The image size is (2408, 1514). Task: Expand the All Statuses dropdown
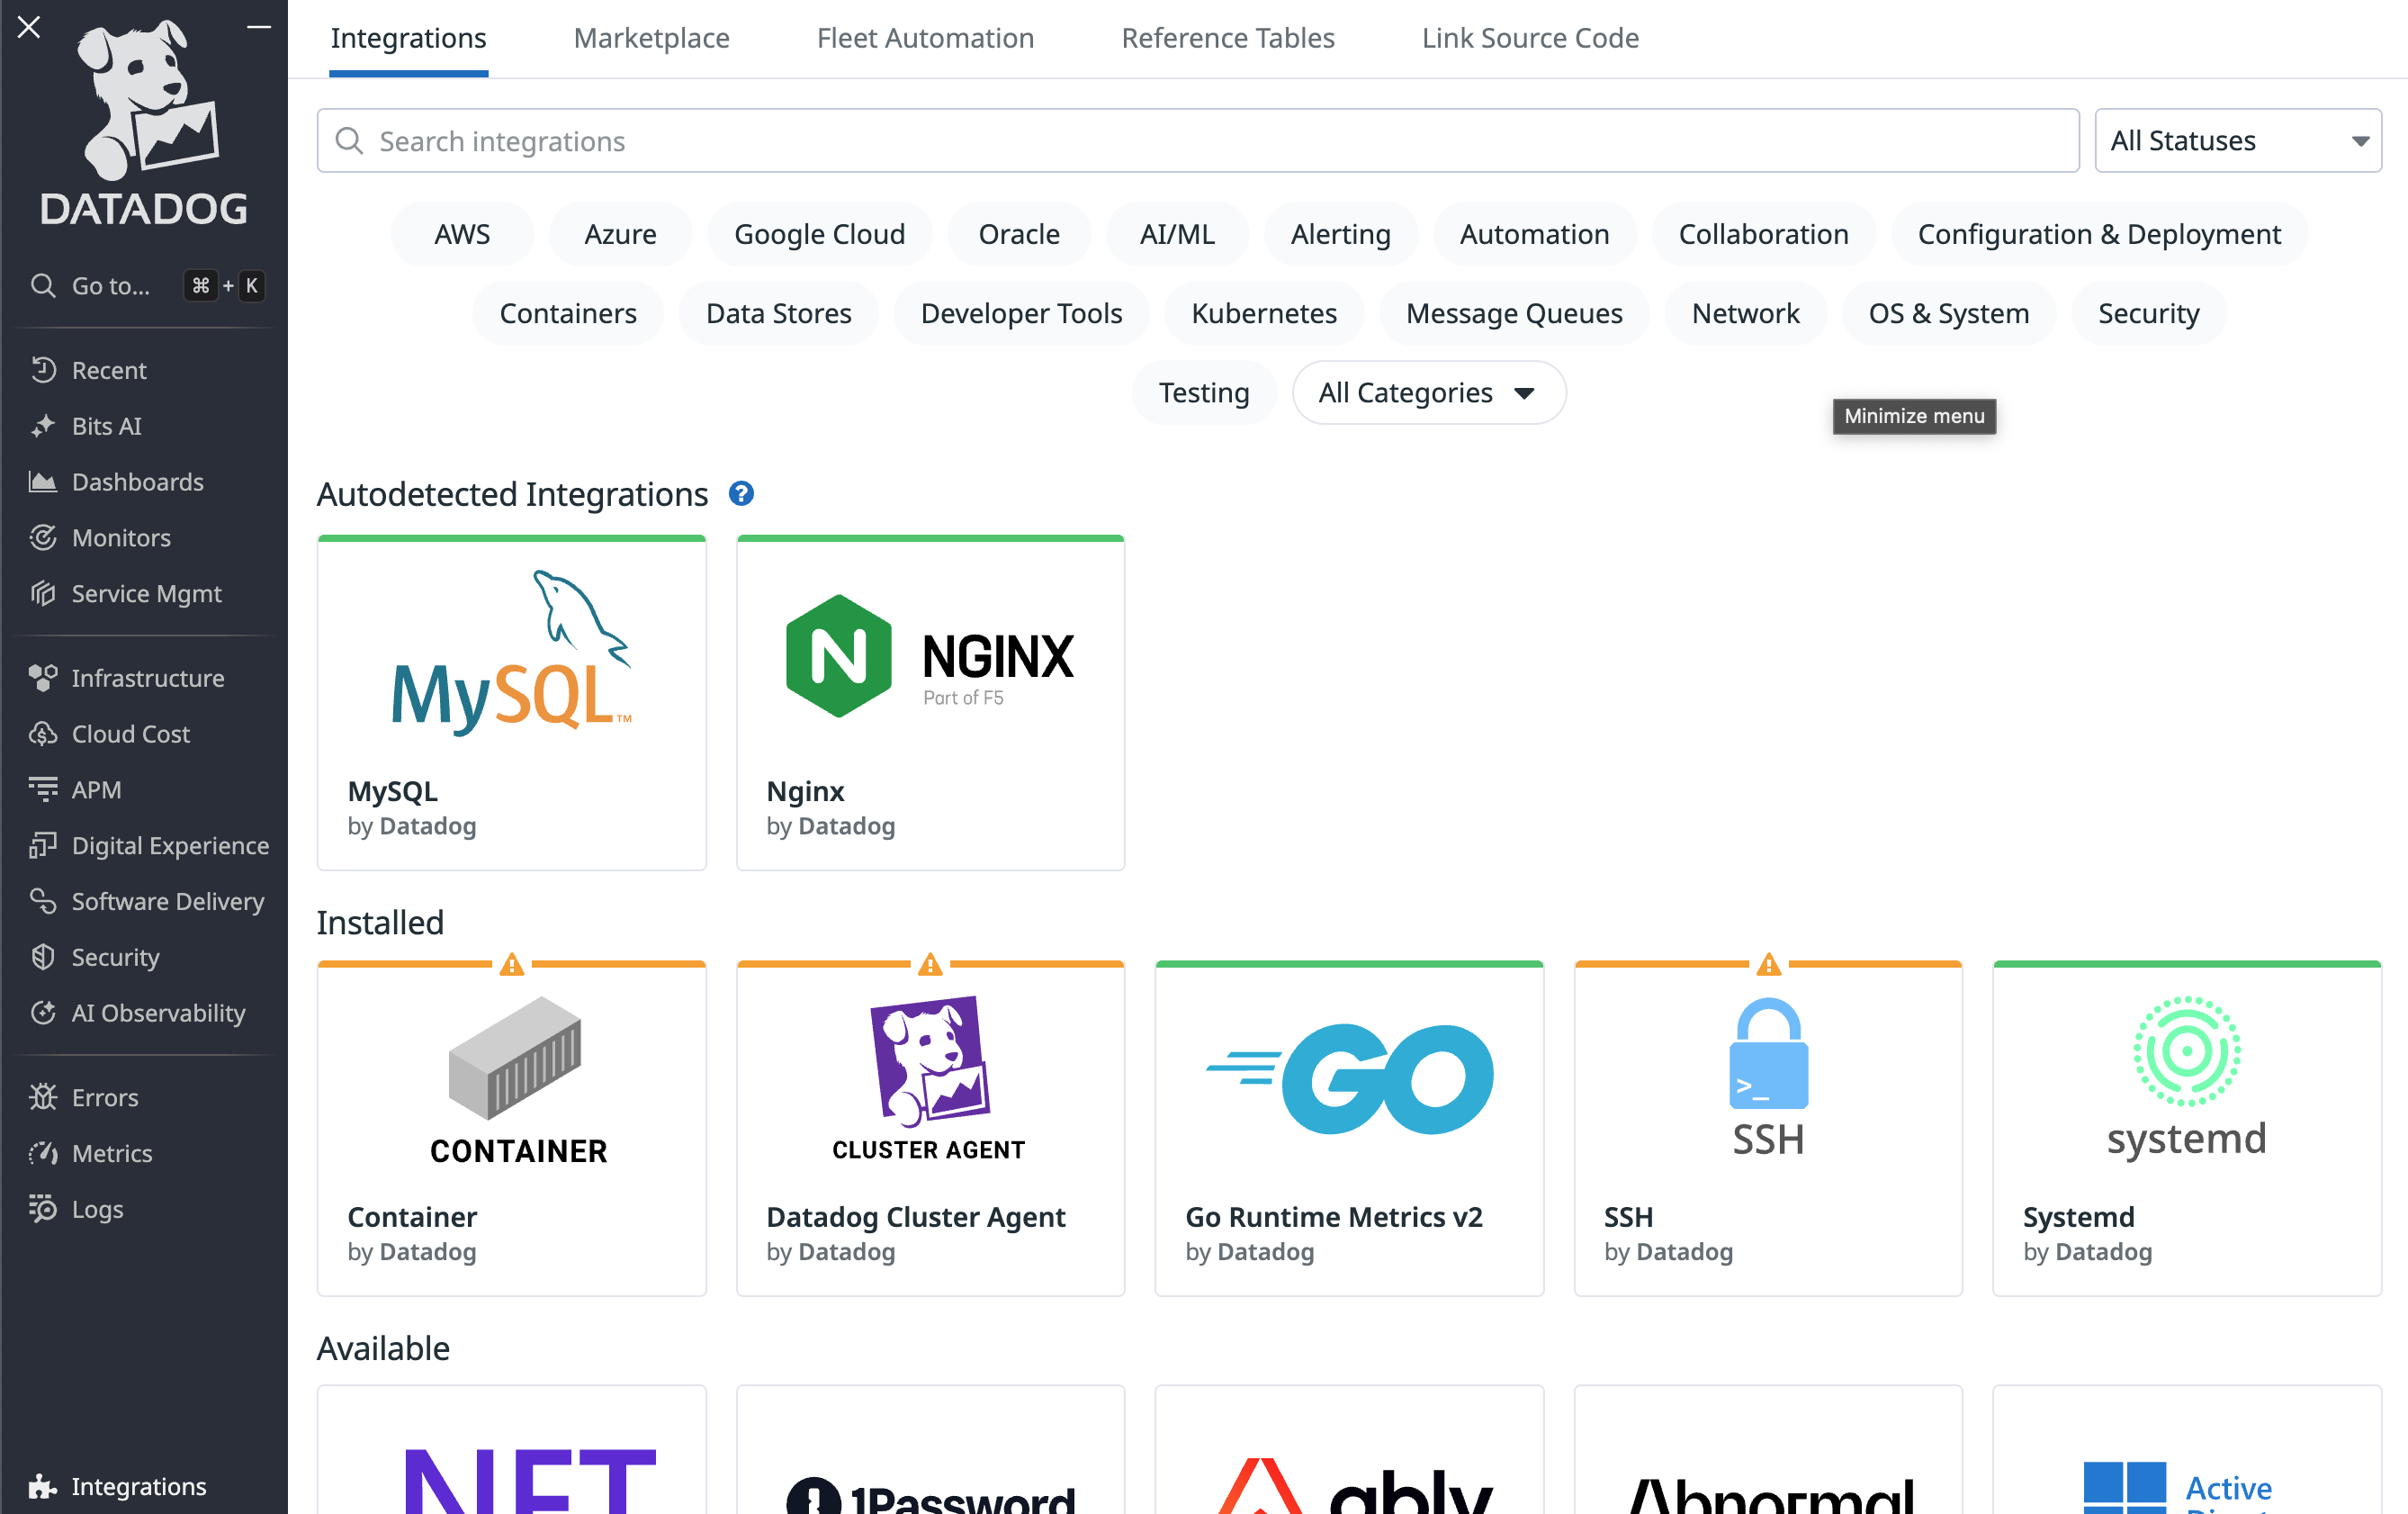coord(2237,141)
